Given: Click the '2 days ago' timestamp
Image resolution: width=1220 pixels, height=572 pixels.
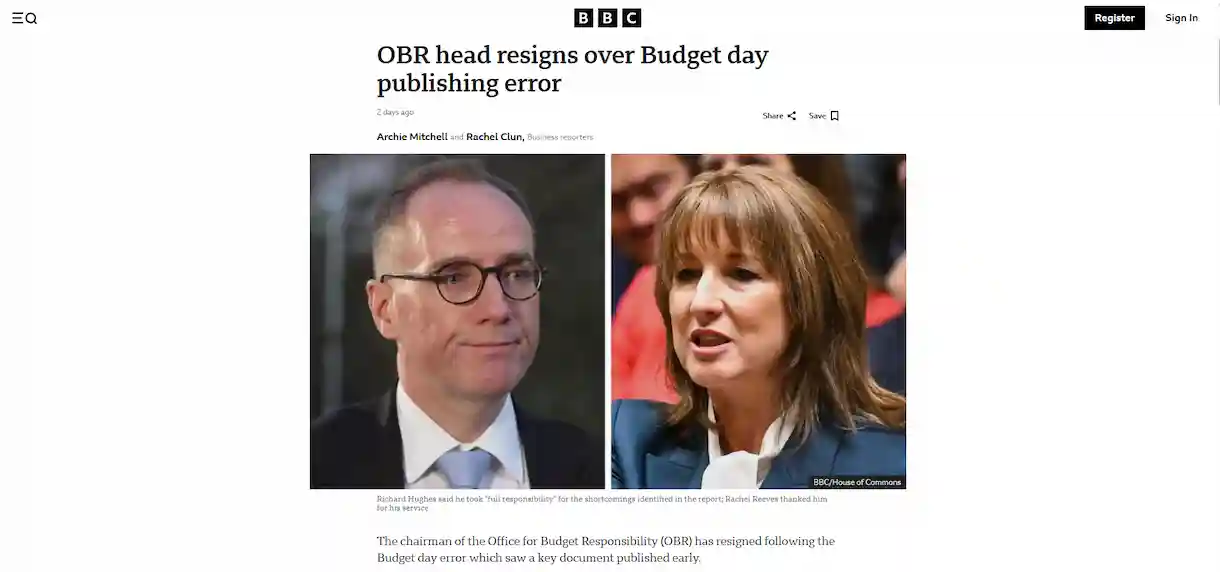Looking at the screenshot, I should (395, 112).
